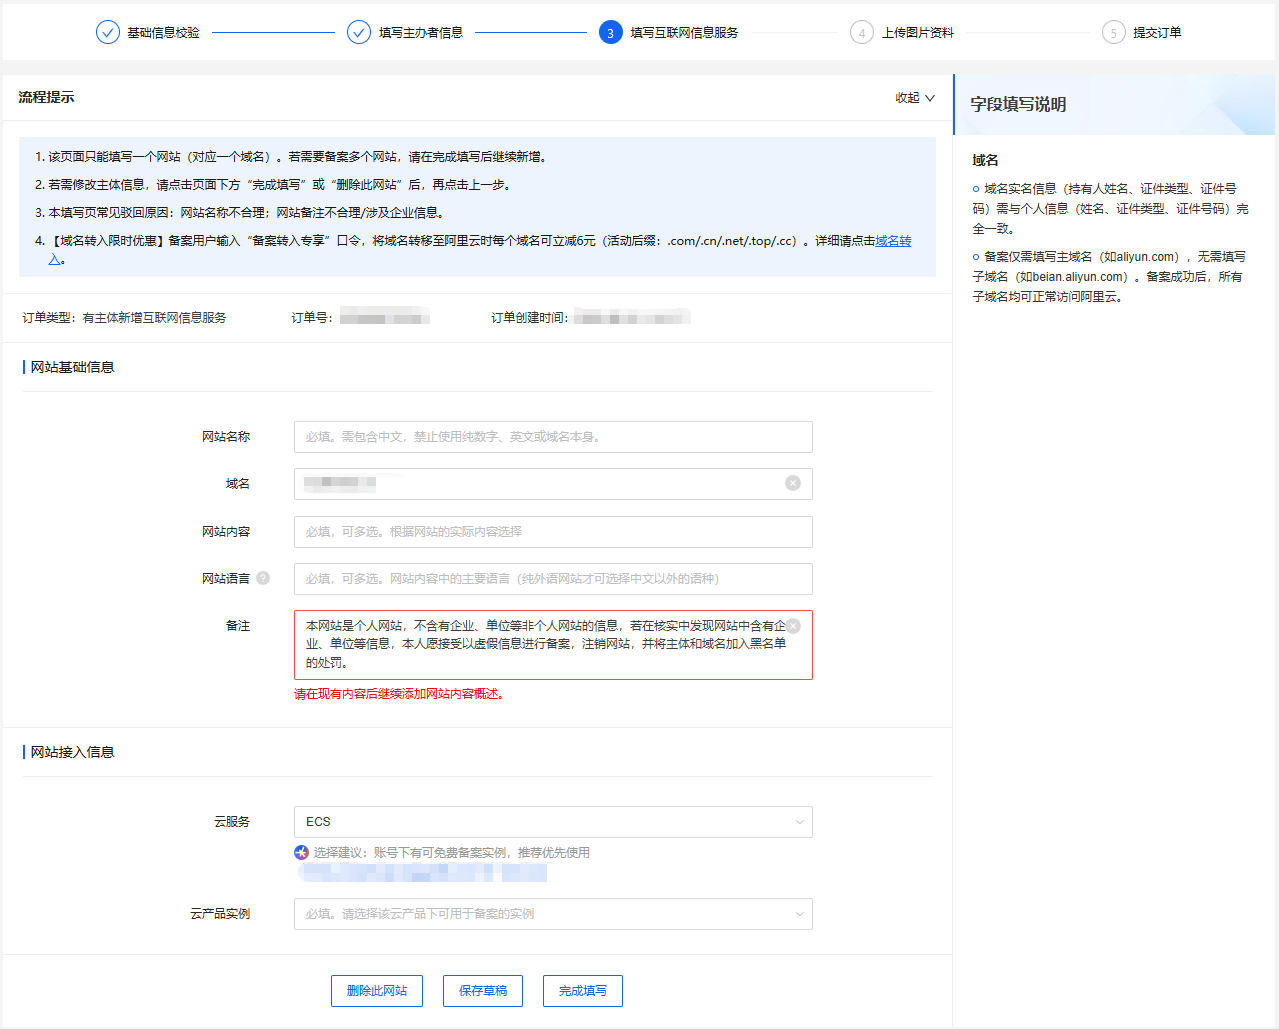This screenshot has height=1029, width=1279.
Task: Click the active step 3 circle icon
Action: click(610, 33)
